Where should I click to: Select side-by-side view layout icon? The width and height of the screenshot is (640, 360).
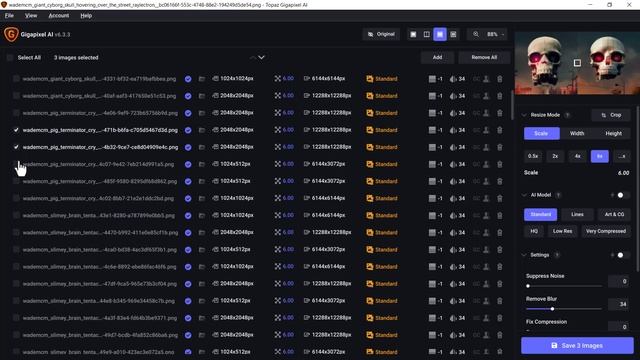[x=440, y=34]
